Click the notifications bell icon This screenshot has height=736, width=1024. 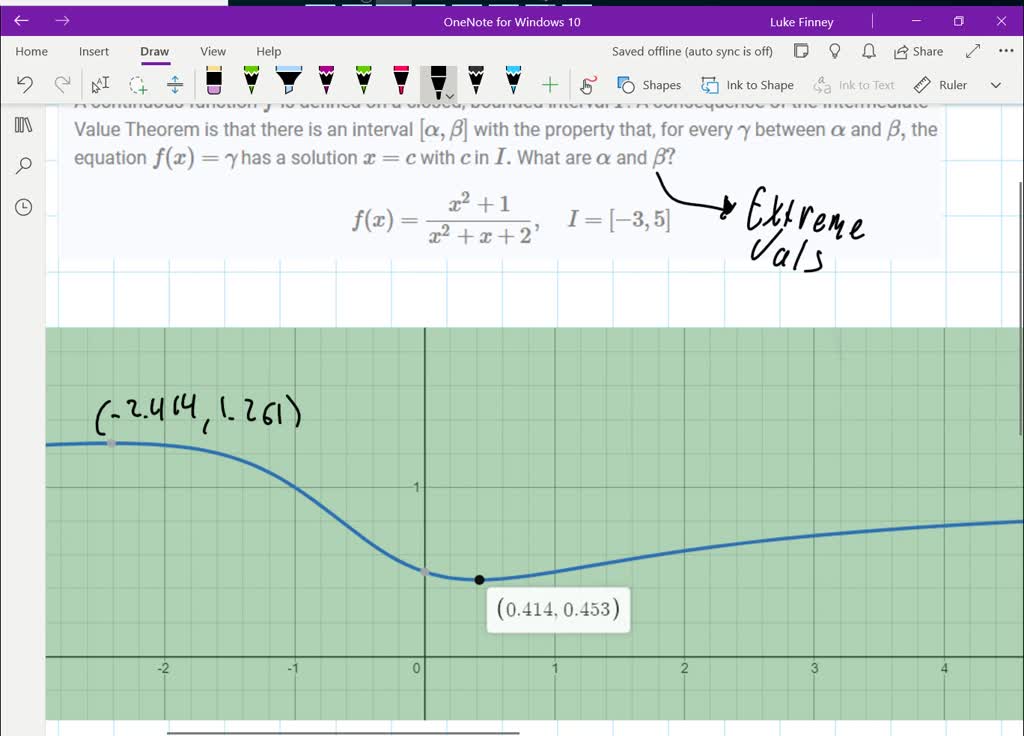point(868,50)
